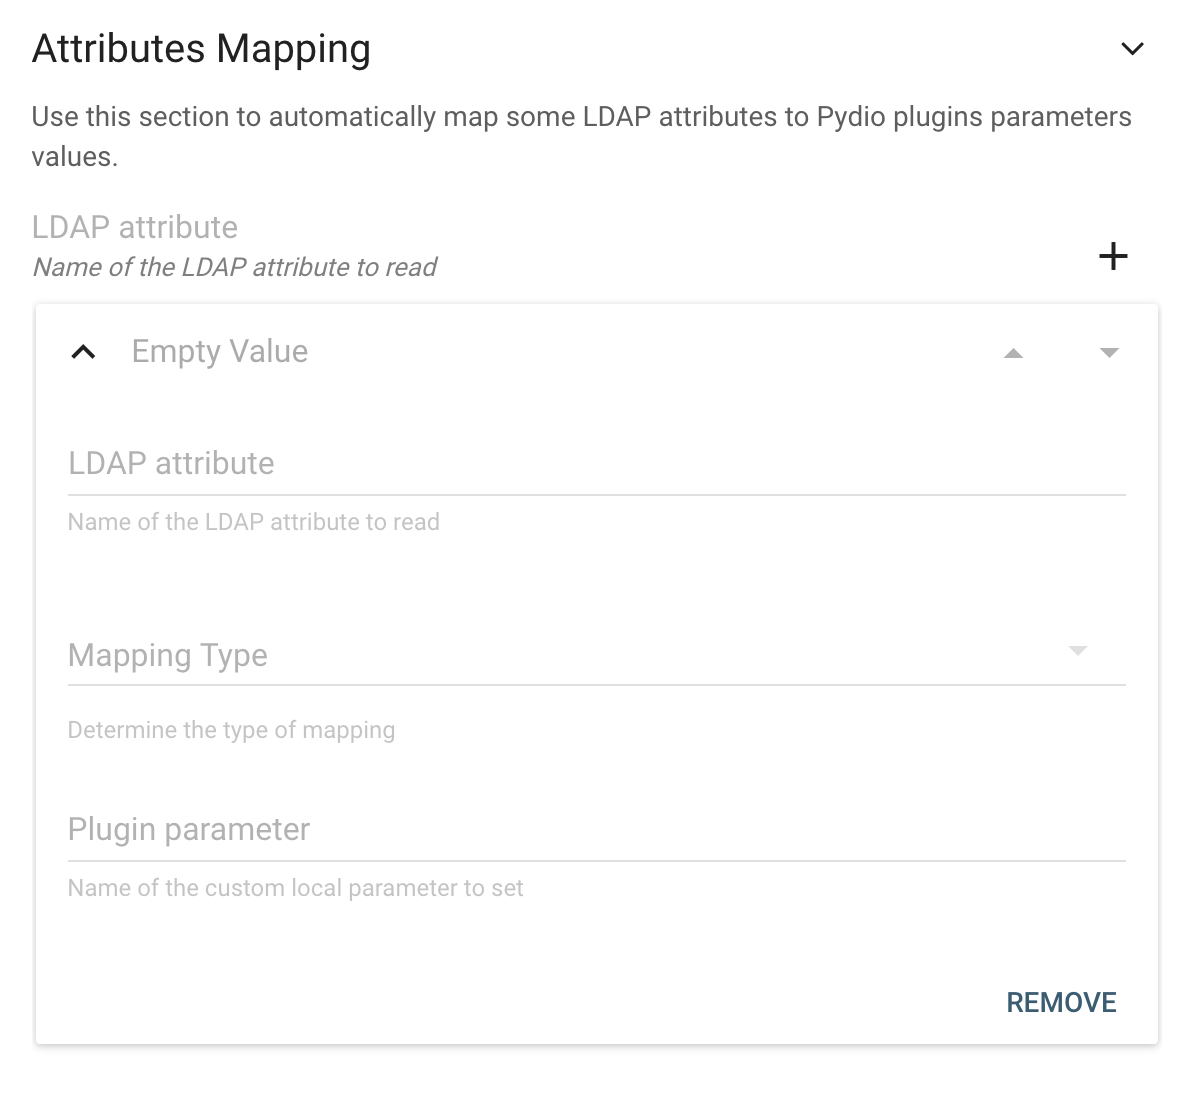This screenshot has height=1094, width=1190.
Task: Collapse the Attributes Mapping section chevron
Action: pos(1132,49)
